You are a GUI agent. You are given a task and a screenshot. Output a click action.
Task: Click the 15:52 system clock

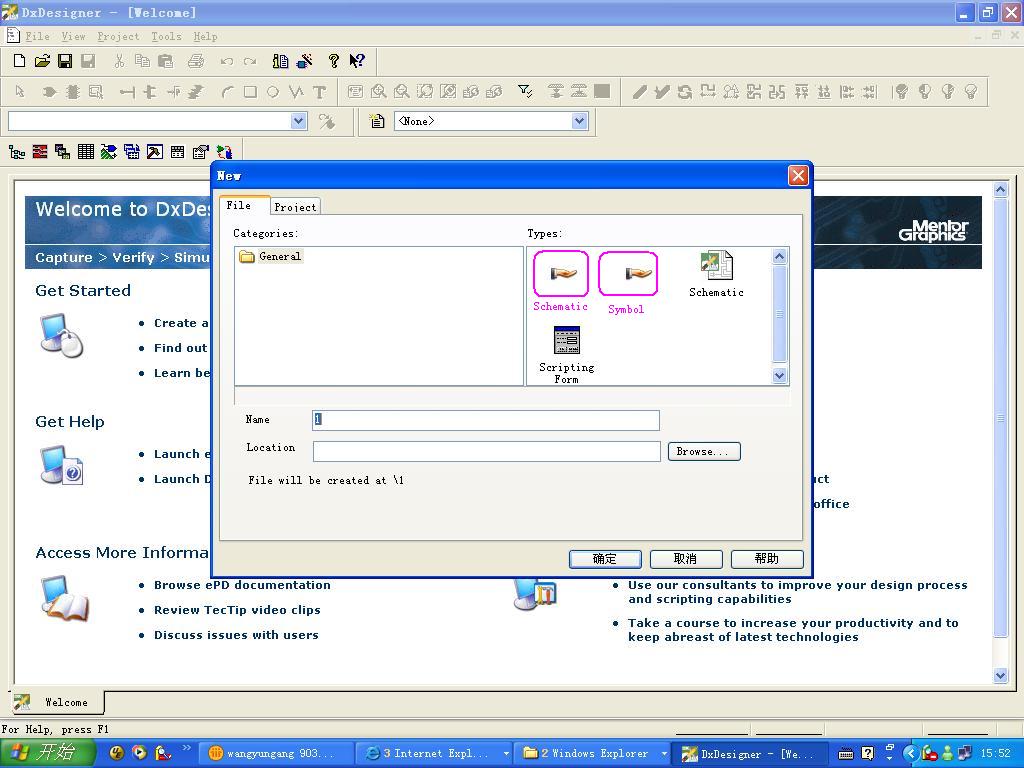(x=995, y=754)
